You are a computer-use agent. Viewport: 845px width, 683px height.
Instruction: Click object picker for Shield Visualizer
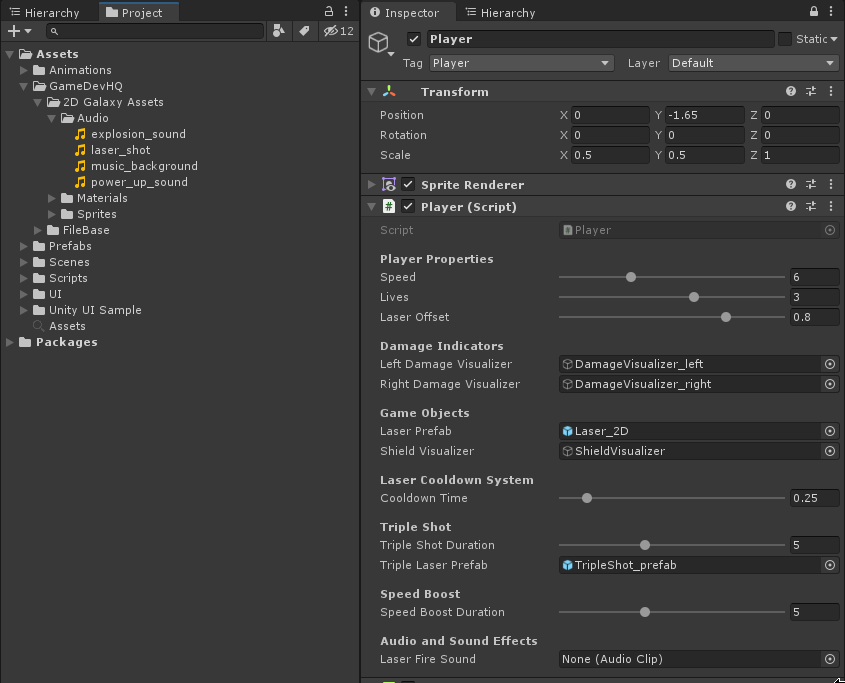(x=830, y=451)
